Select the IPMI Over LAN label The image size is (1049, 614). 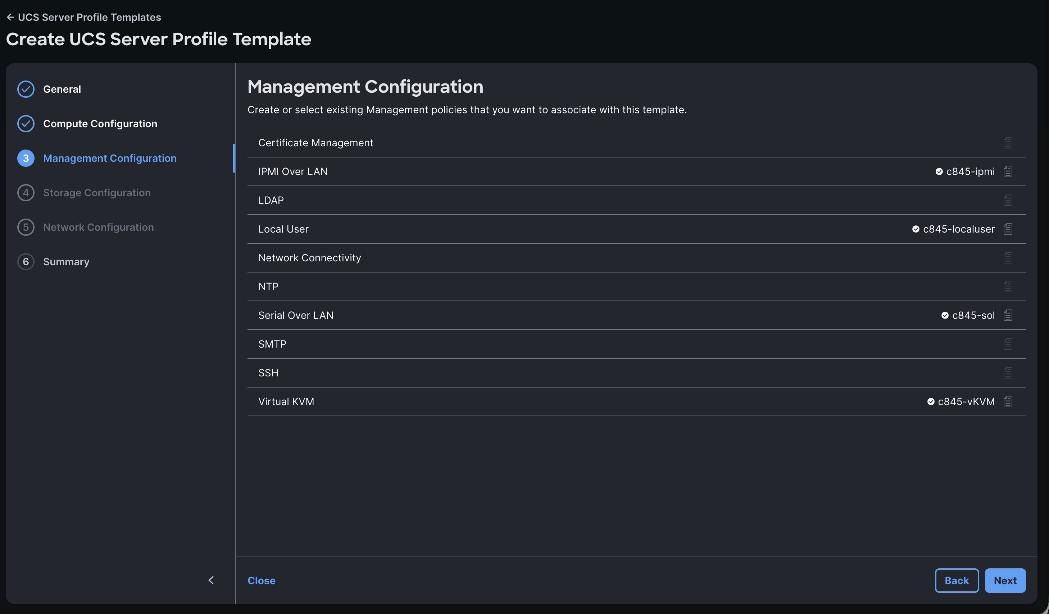tap(293, 171)
